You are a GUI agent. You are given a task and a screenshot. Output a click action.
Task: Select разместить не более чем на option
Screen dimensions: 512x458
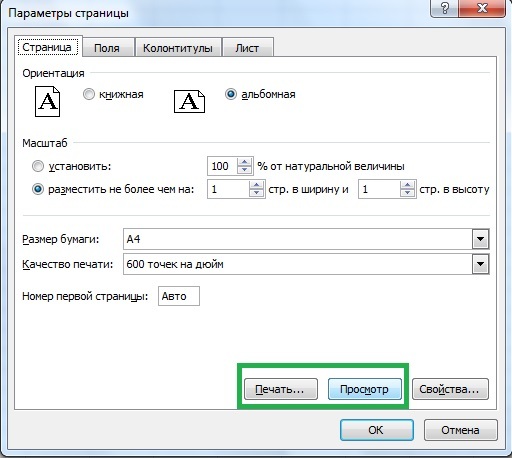(x=38, y=189)
